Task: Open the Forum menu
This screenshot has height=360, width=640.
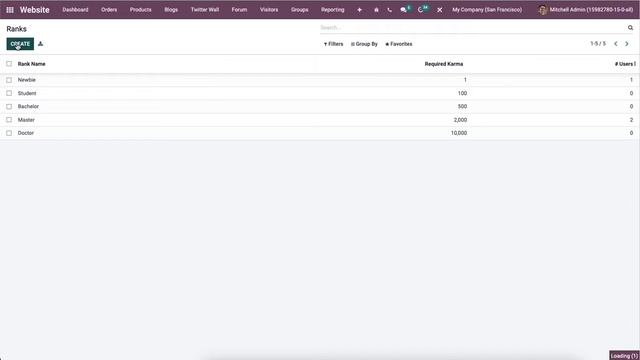Action: (239, 10)
